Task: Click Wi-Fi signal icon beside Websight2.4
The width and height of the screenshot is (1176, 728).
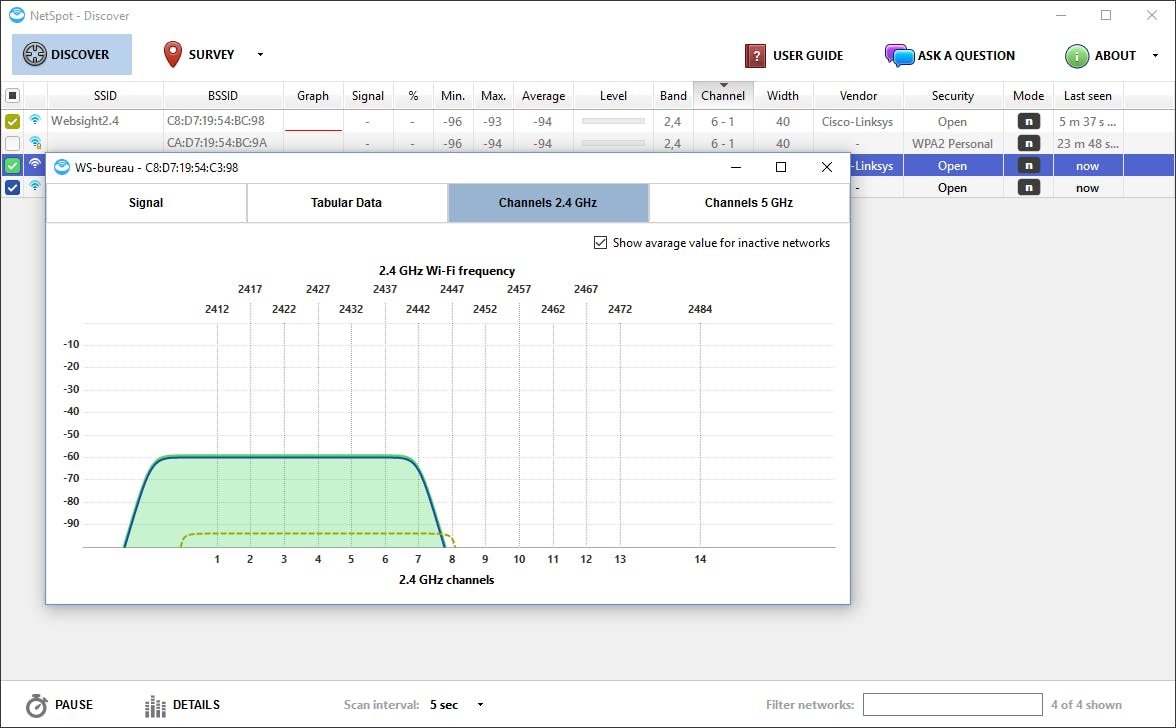Action: pos(35,121)
